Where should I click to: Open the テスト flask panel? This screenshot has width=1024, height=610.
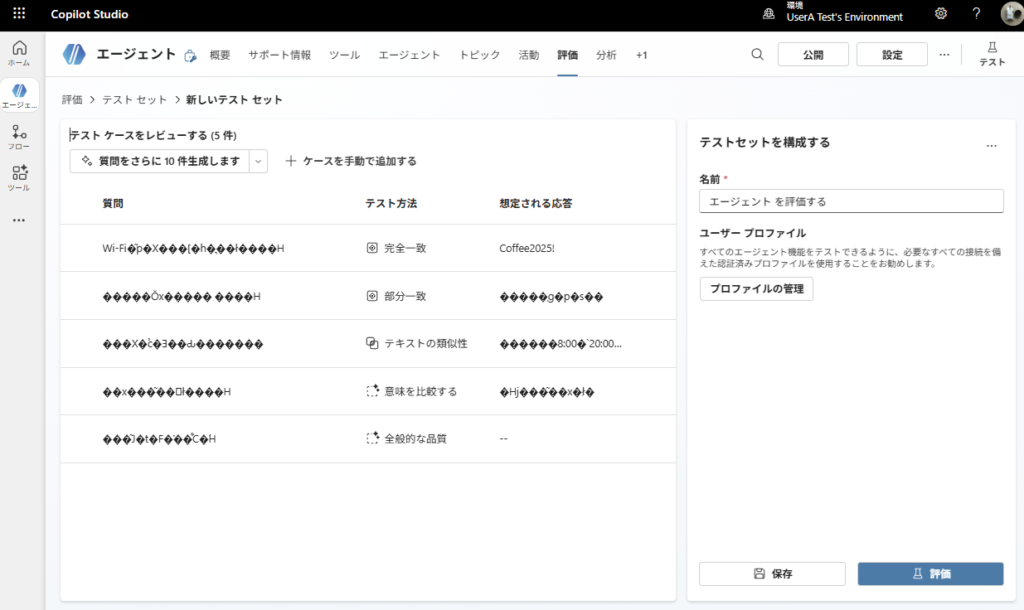[992, 54]
